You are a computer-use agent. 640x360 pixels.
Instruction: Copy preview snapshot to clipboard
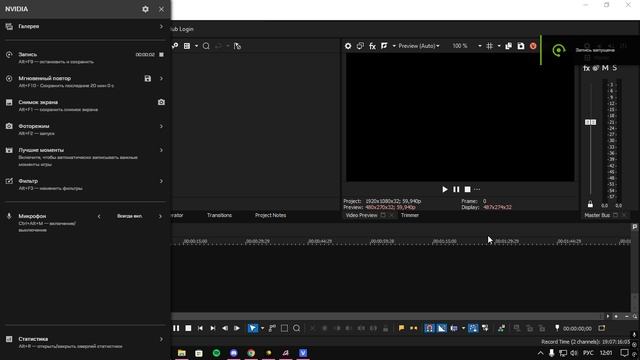509,46
